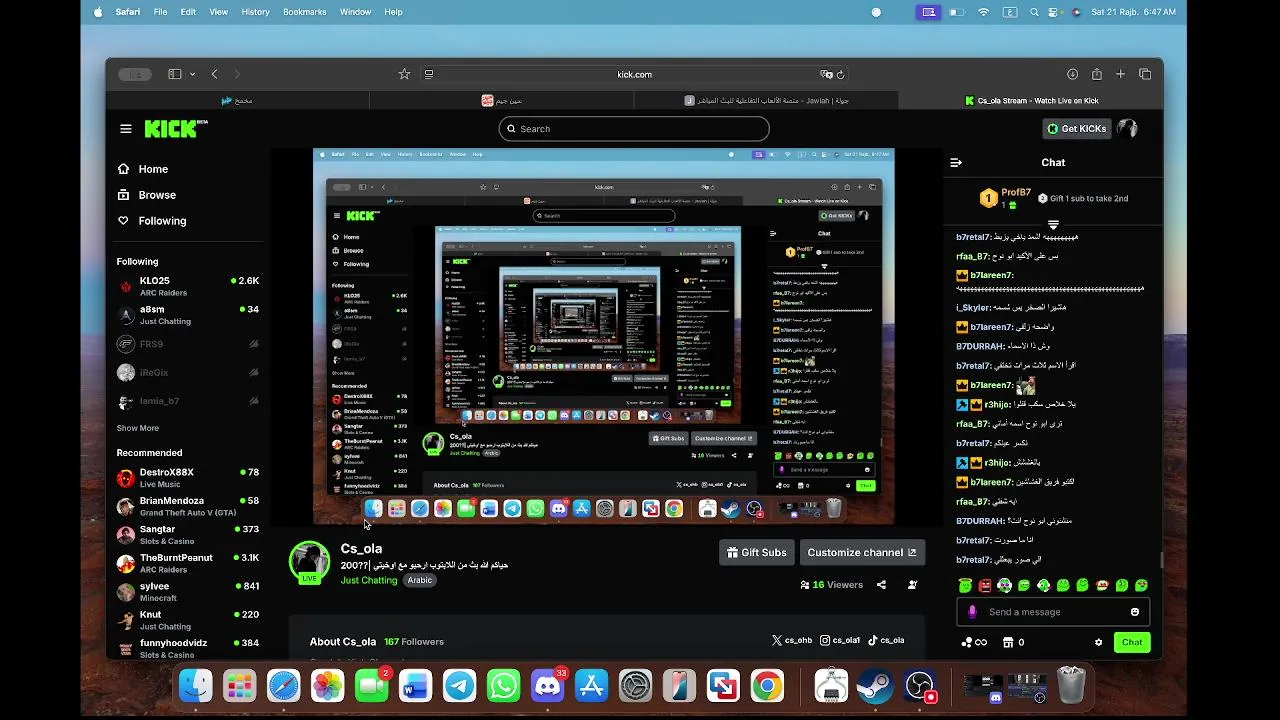The image size is (1280, 720).
Task: Open cs_ola1 Instagram link
Action: point(840,640)
